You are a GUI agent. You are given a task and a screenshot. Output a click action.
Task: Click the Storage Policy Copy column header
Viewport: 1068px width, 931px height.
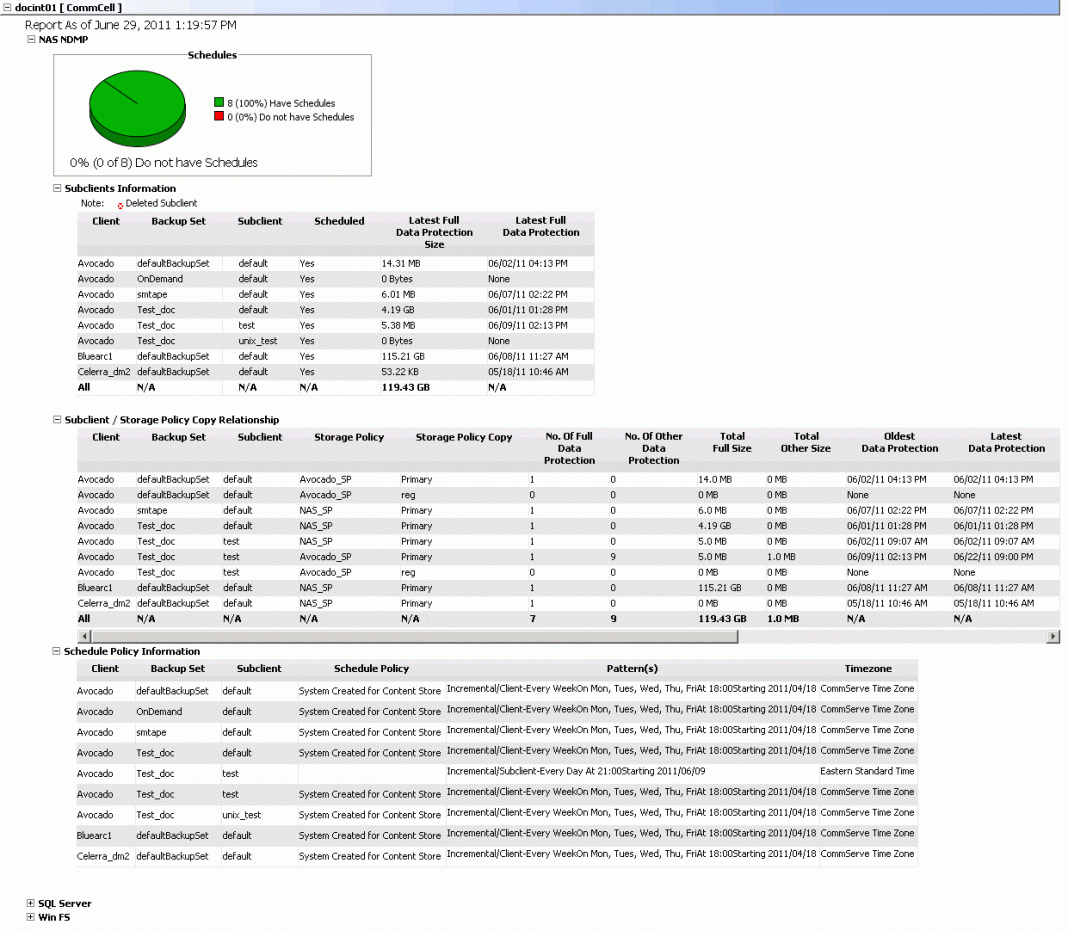coord(463,437)
